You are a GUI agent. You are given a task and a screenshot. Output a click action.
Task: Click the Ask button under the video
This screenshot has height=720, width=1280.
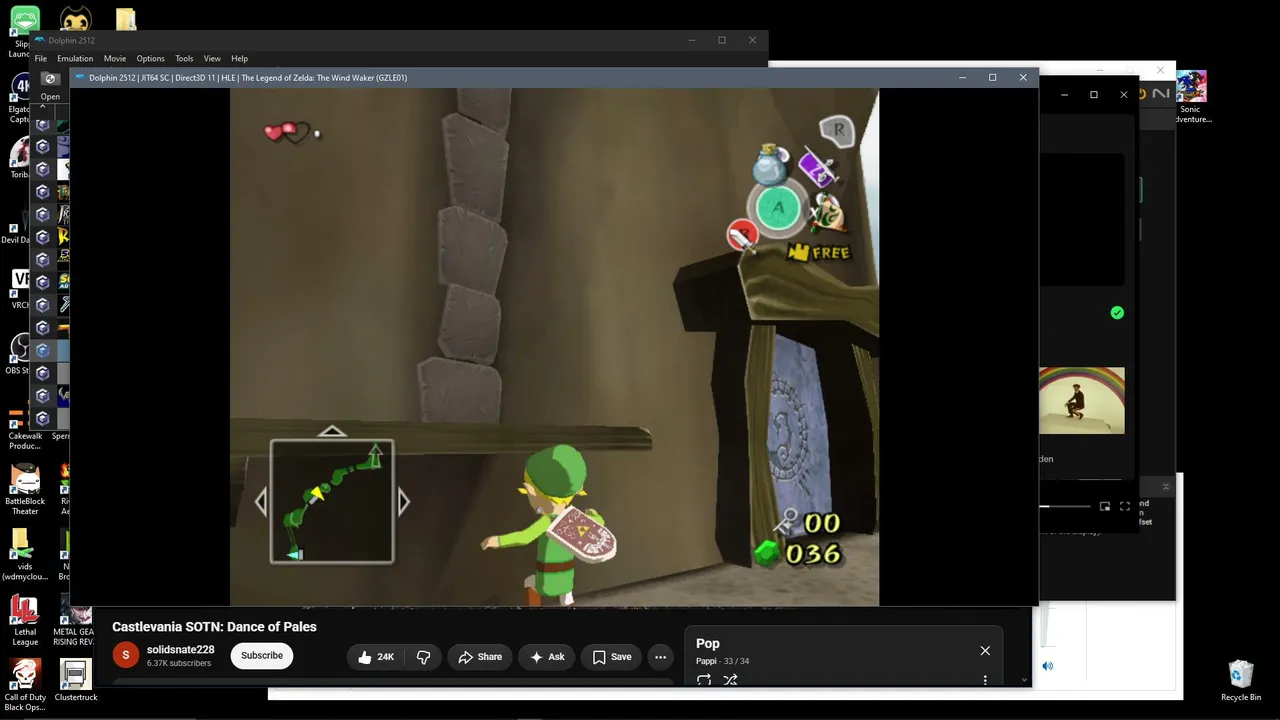547,657
